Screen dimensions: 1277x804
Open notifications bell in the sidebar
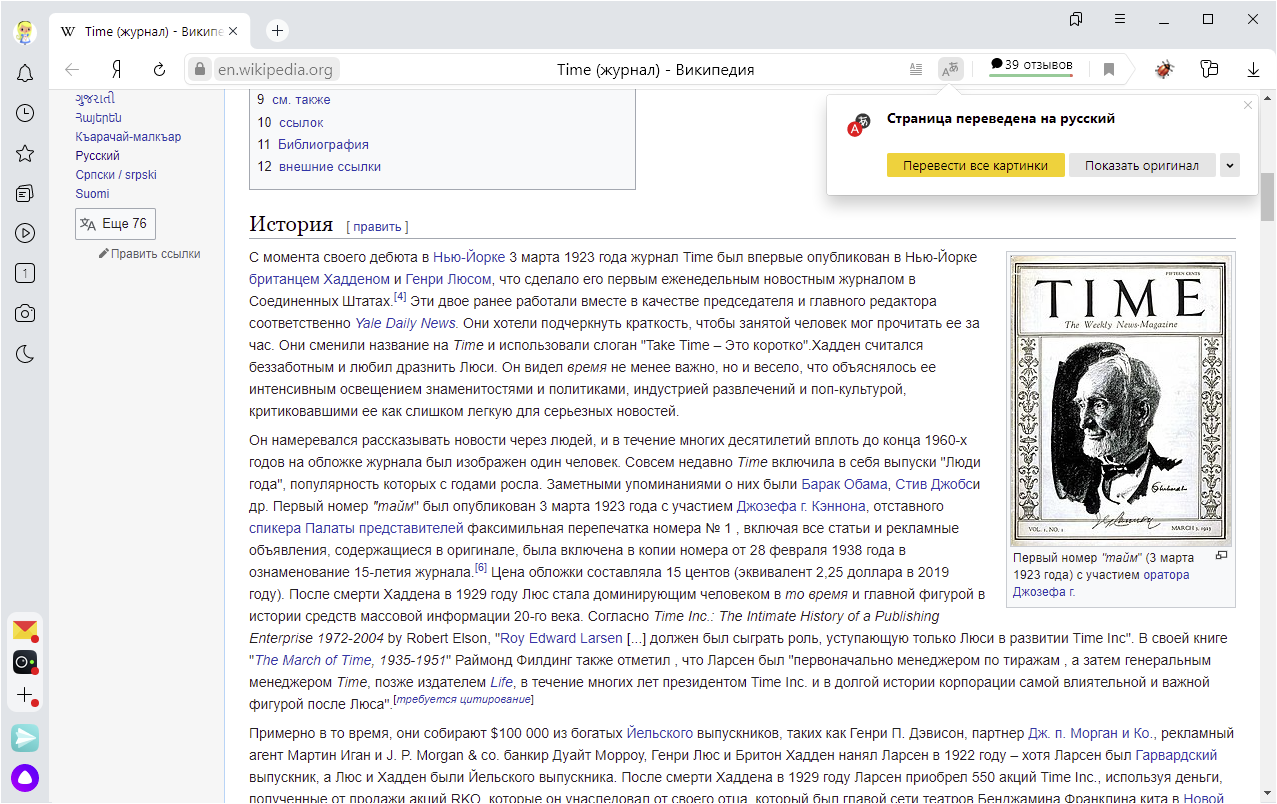25,73
